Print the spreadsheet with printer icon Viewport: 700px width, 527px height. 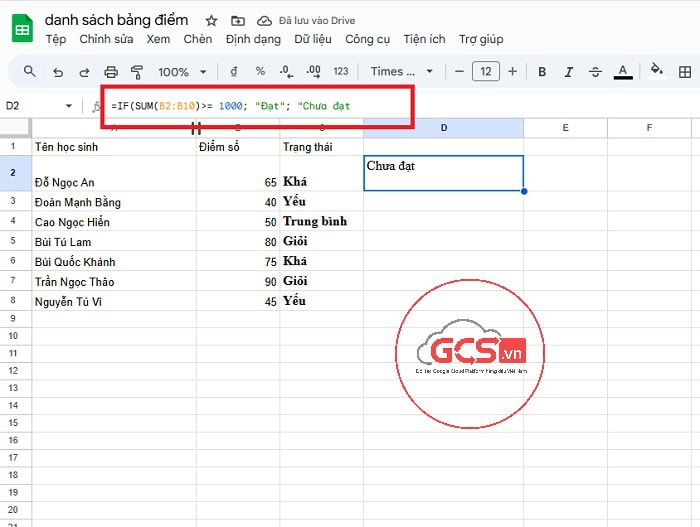[111, 72]
